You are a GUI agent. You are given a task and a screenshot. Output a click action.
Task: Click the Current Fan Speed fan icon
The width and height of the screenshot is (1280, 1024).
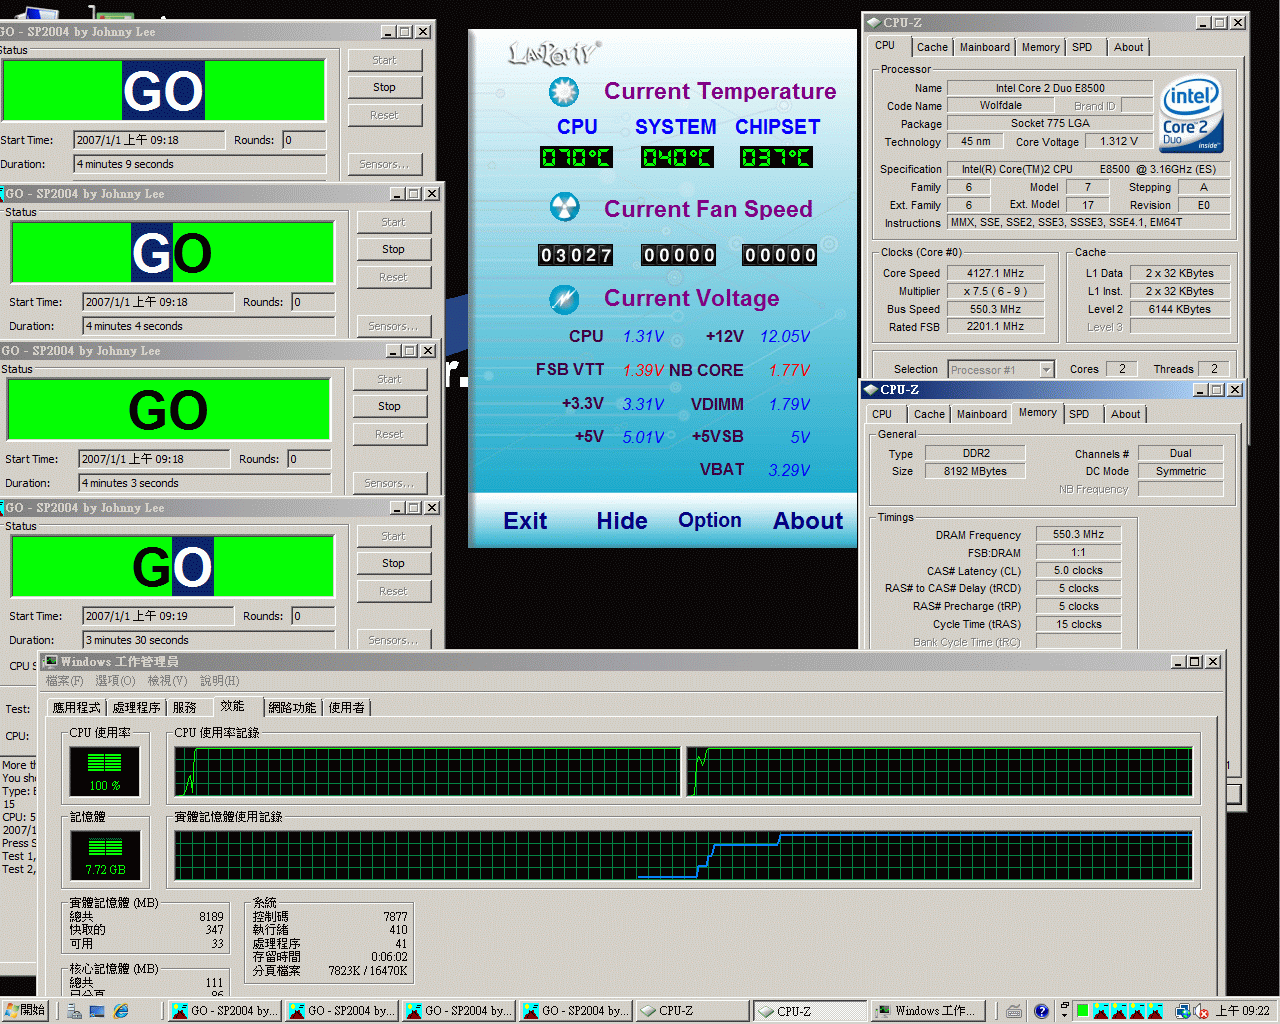click(564, 208)
